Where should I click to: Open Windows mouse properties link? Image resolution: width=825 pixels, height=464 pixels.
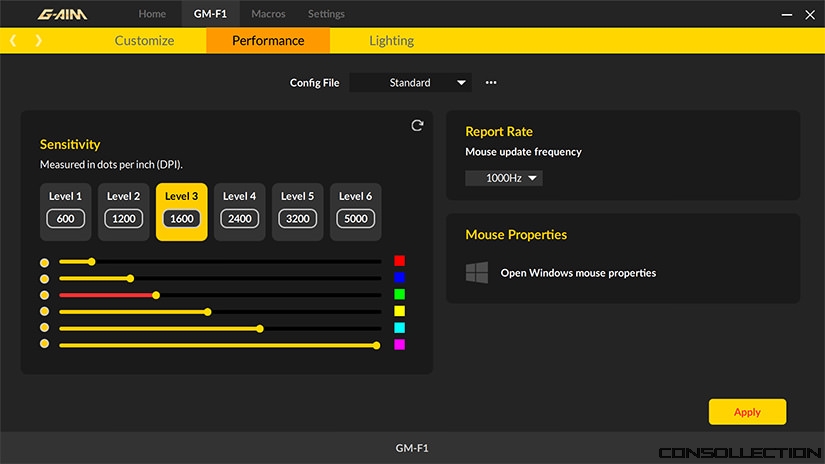tap(578, 273)
